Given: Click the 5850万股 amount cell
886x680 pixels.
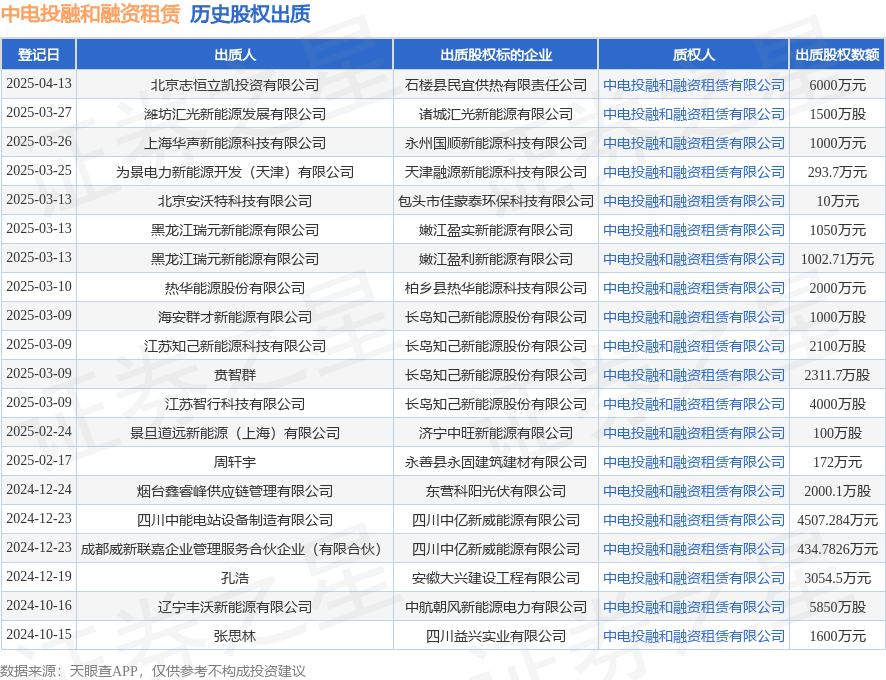Looking at the screenshot, I should [837, 607].
